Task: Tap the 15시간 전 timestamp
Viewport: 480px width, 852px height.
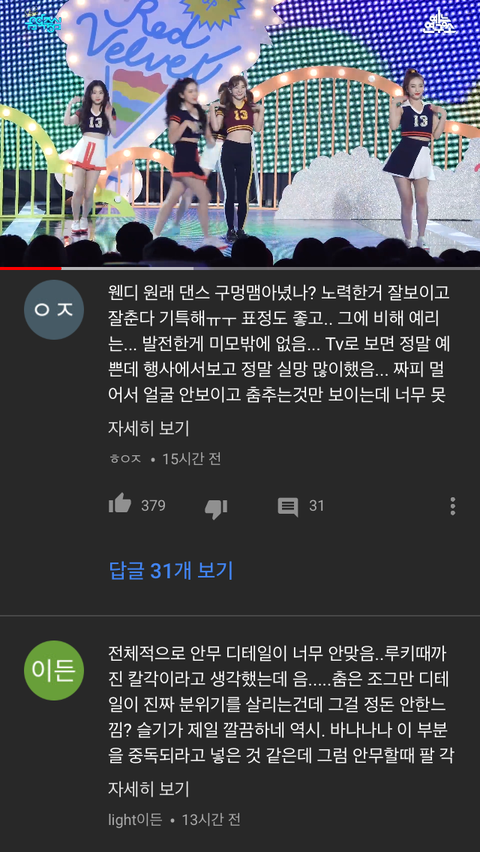Action: coord(192,459)
